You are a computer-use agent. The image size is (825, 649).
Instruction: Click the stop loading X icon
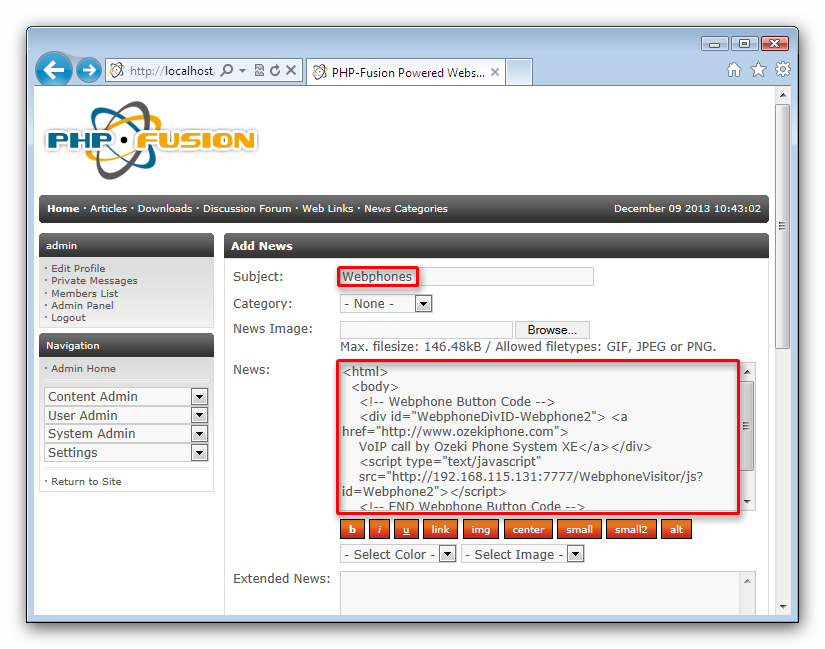[291, 71]
